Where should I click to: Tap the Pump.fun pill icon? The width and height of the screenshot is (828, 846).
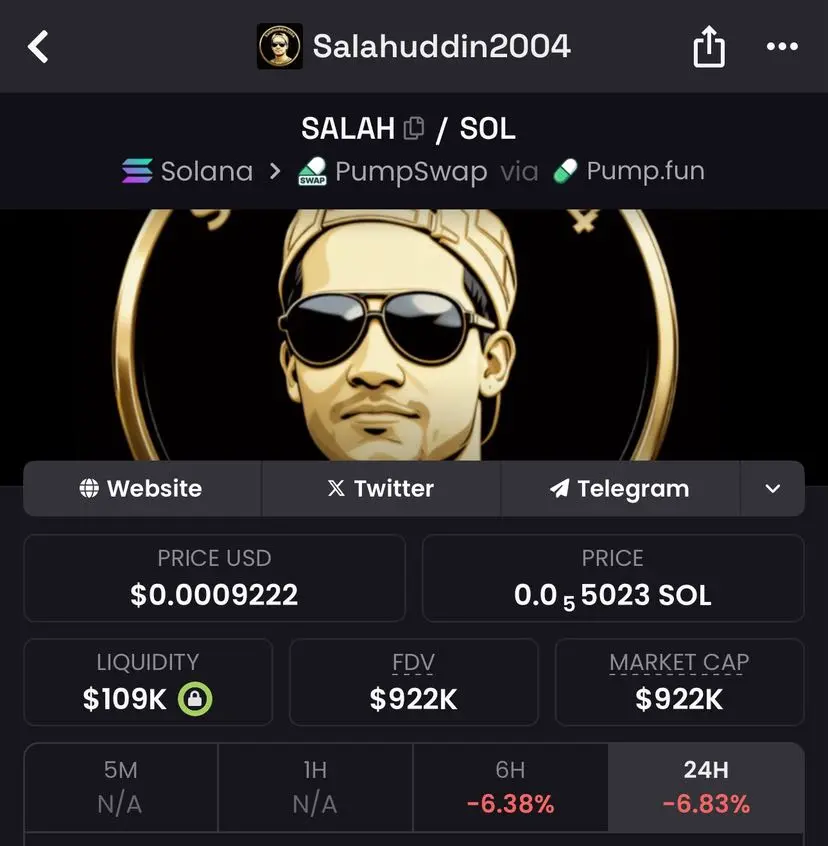(x=565, y=171)
